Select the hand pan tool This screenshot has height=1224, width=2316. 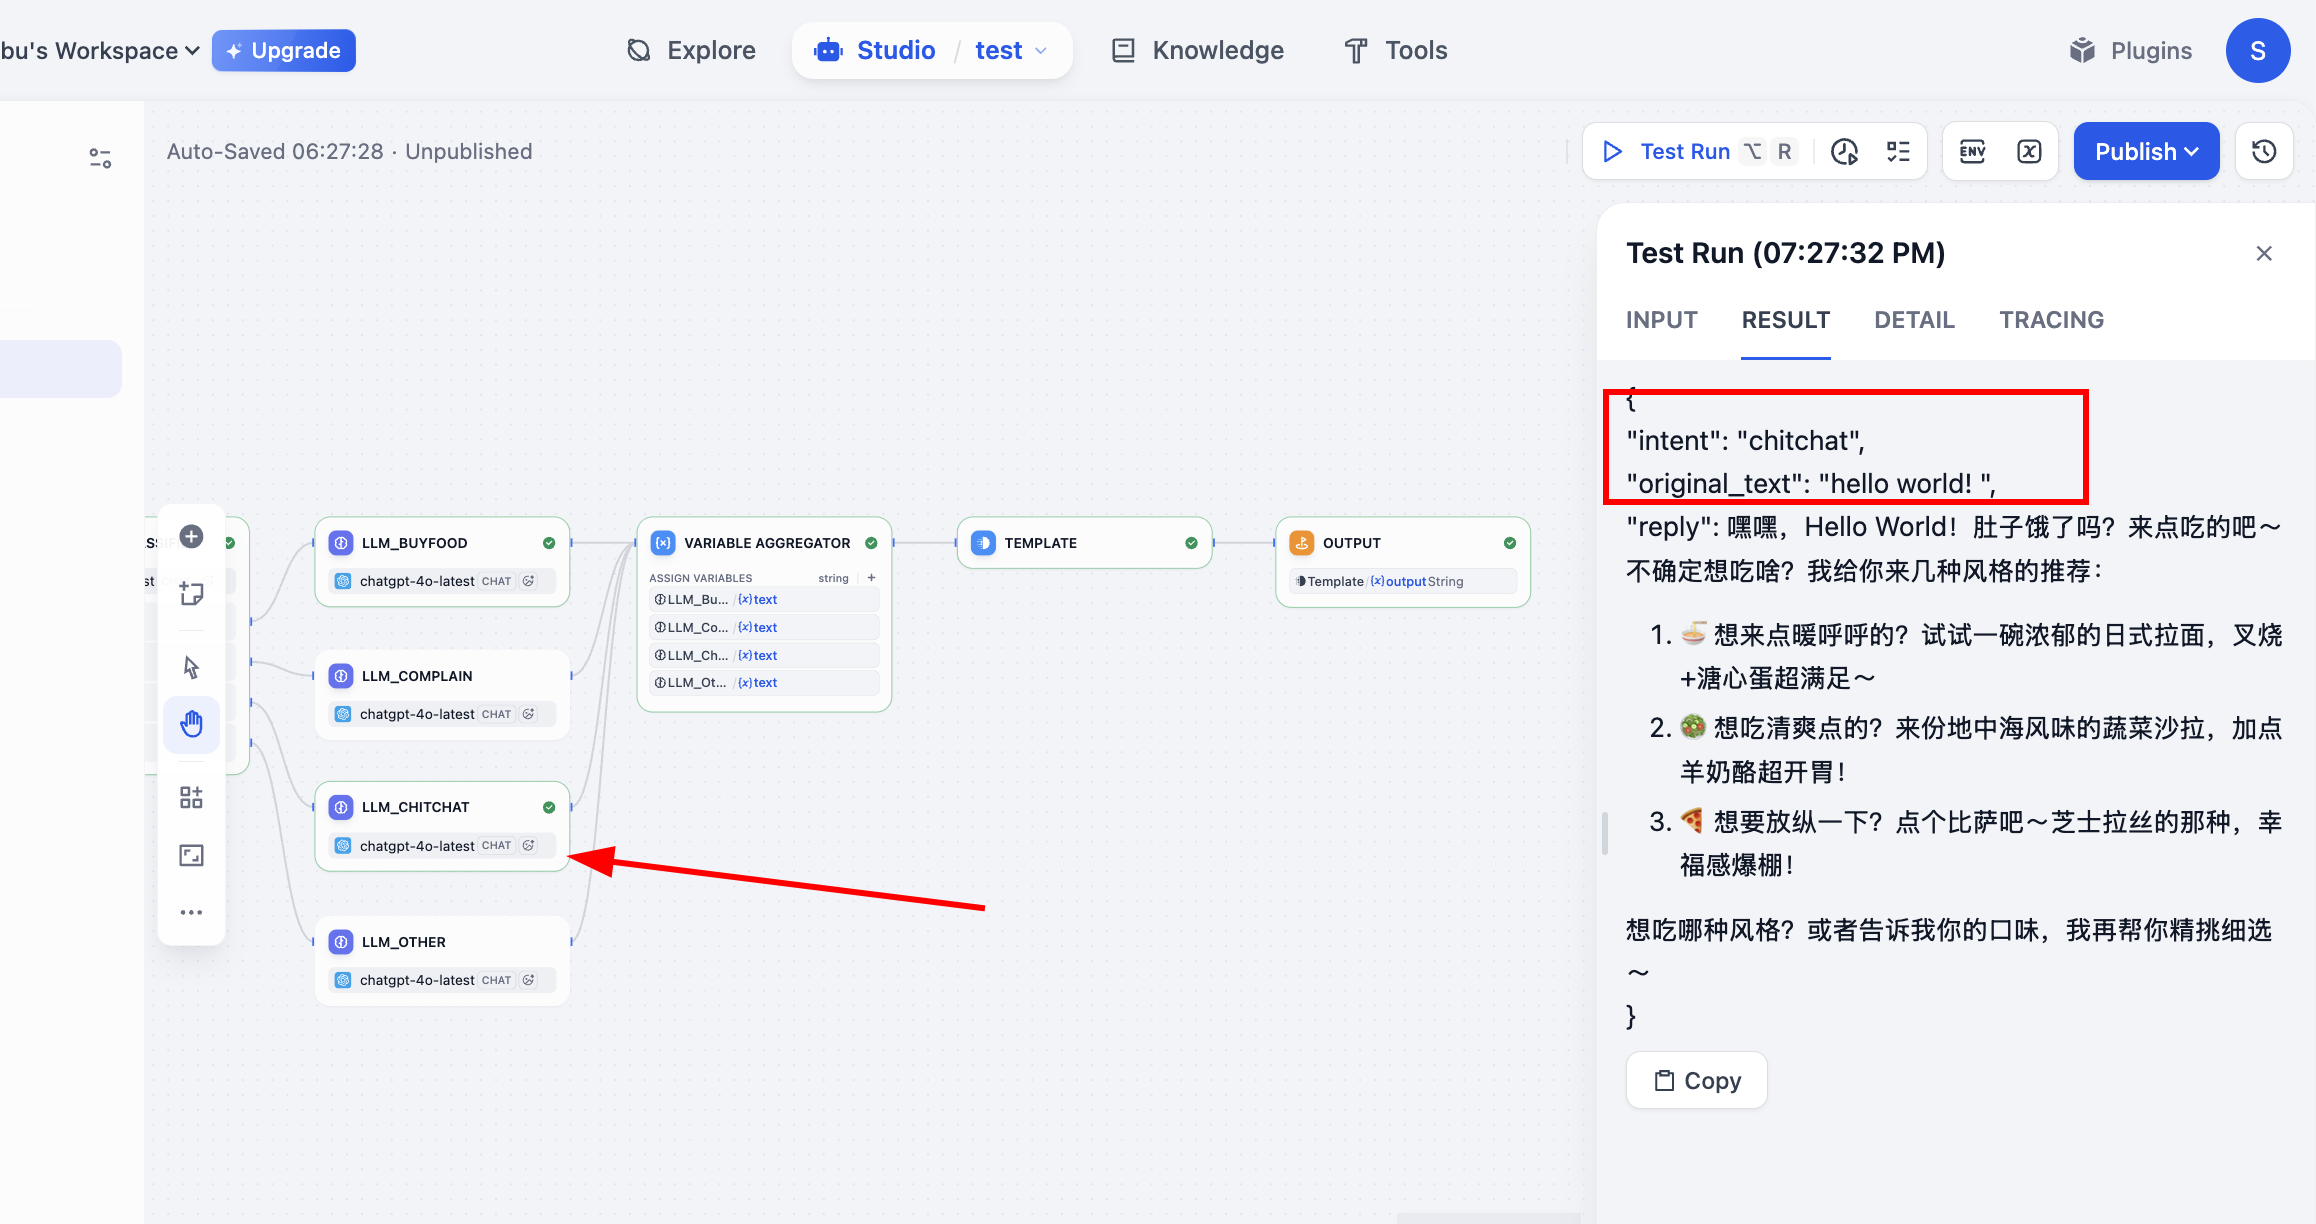(192, 724)
